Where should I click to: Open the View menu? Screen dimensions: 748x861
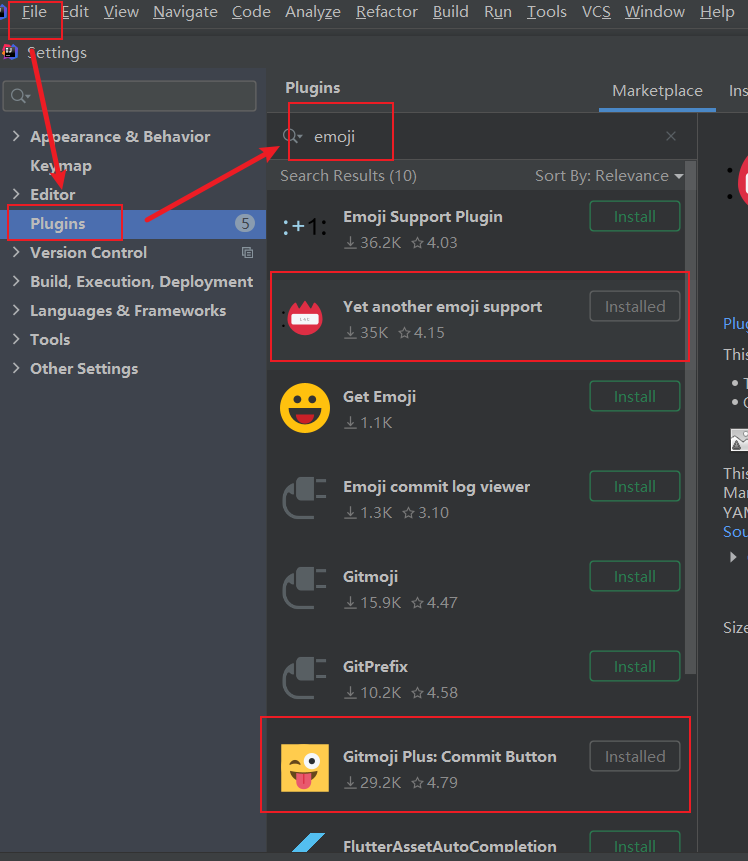(x=121, y=12)
